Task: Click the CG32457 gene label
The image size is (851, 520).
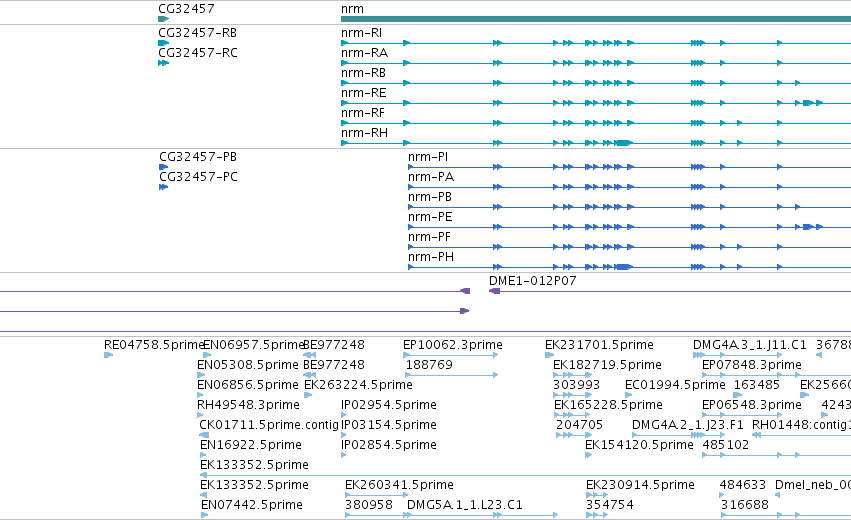Action: tap(186, 9)
